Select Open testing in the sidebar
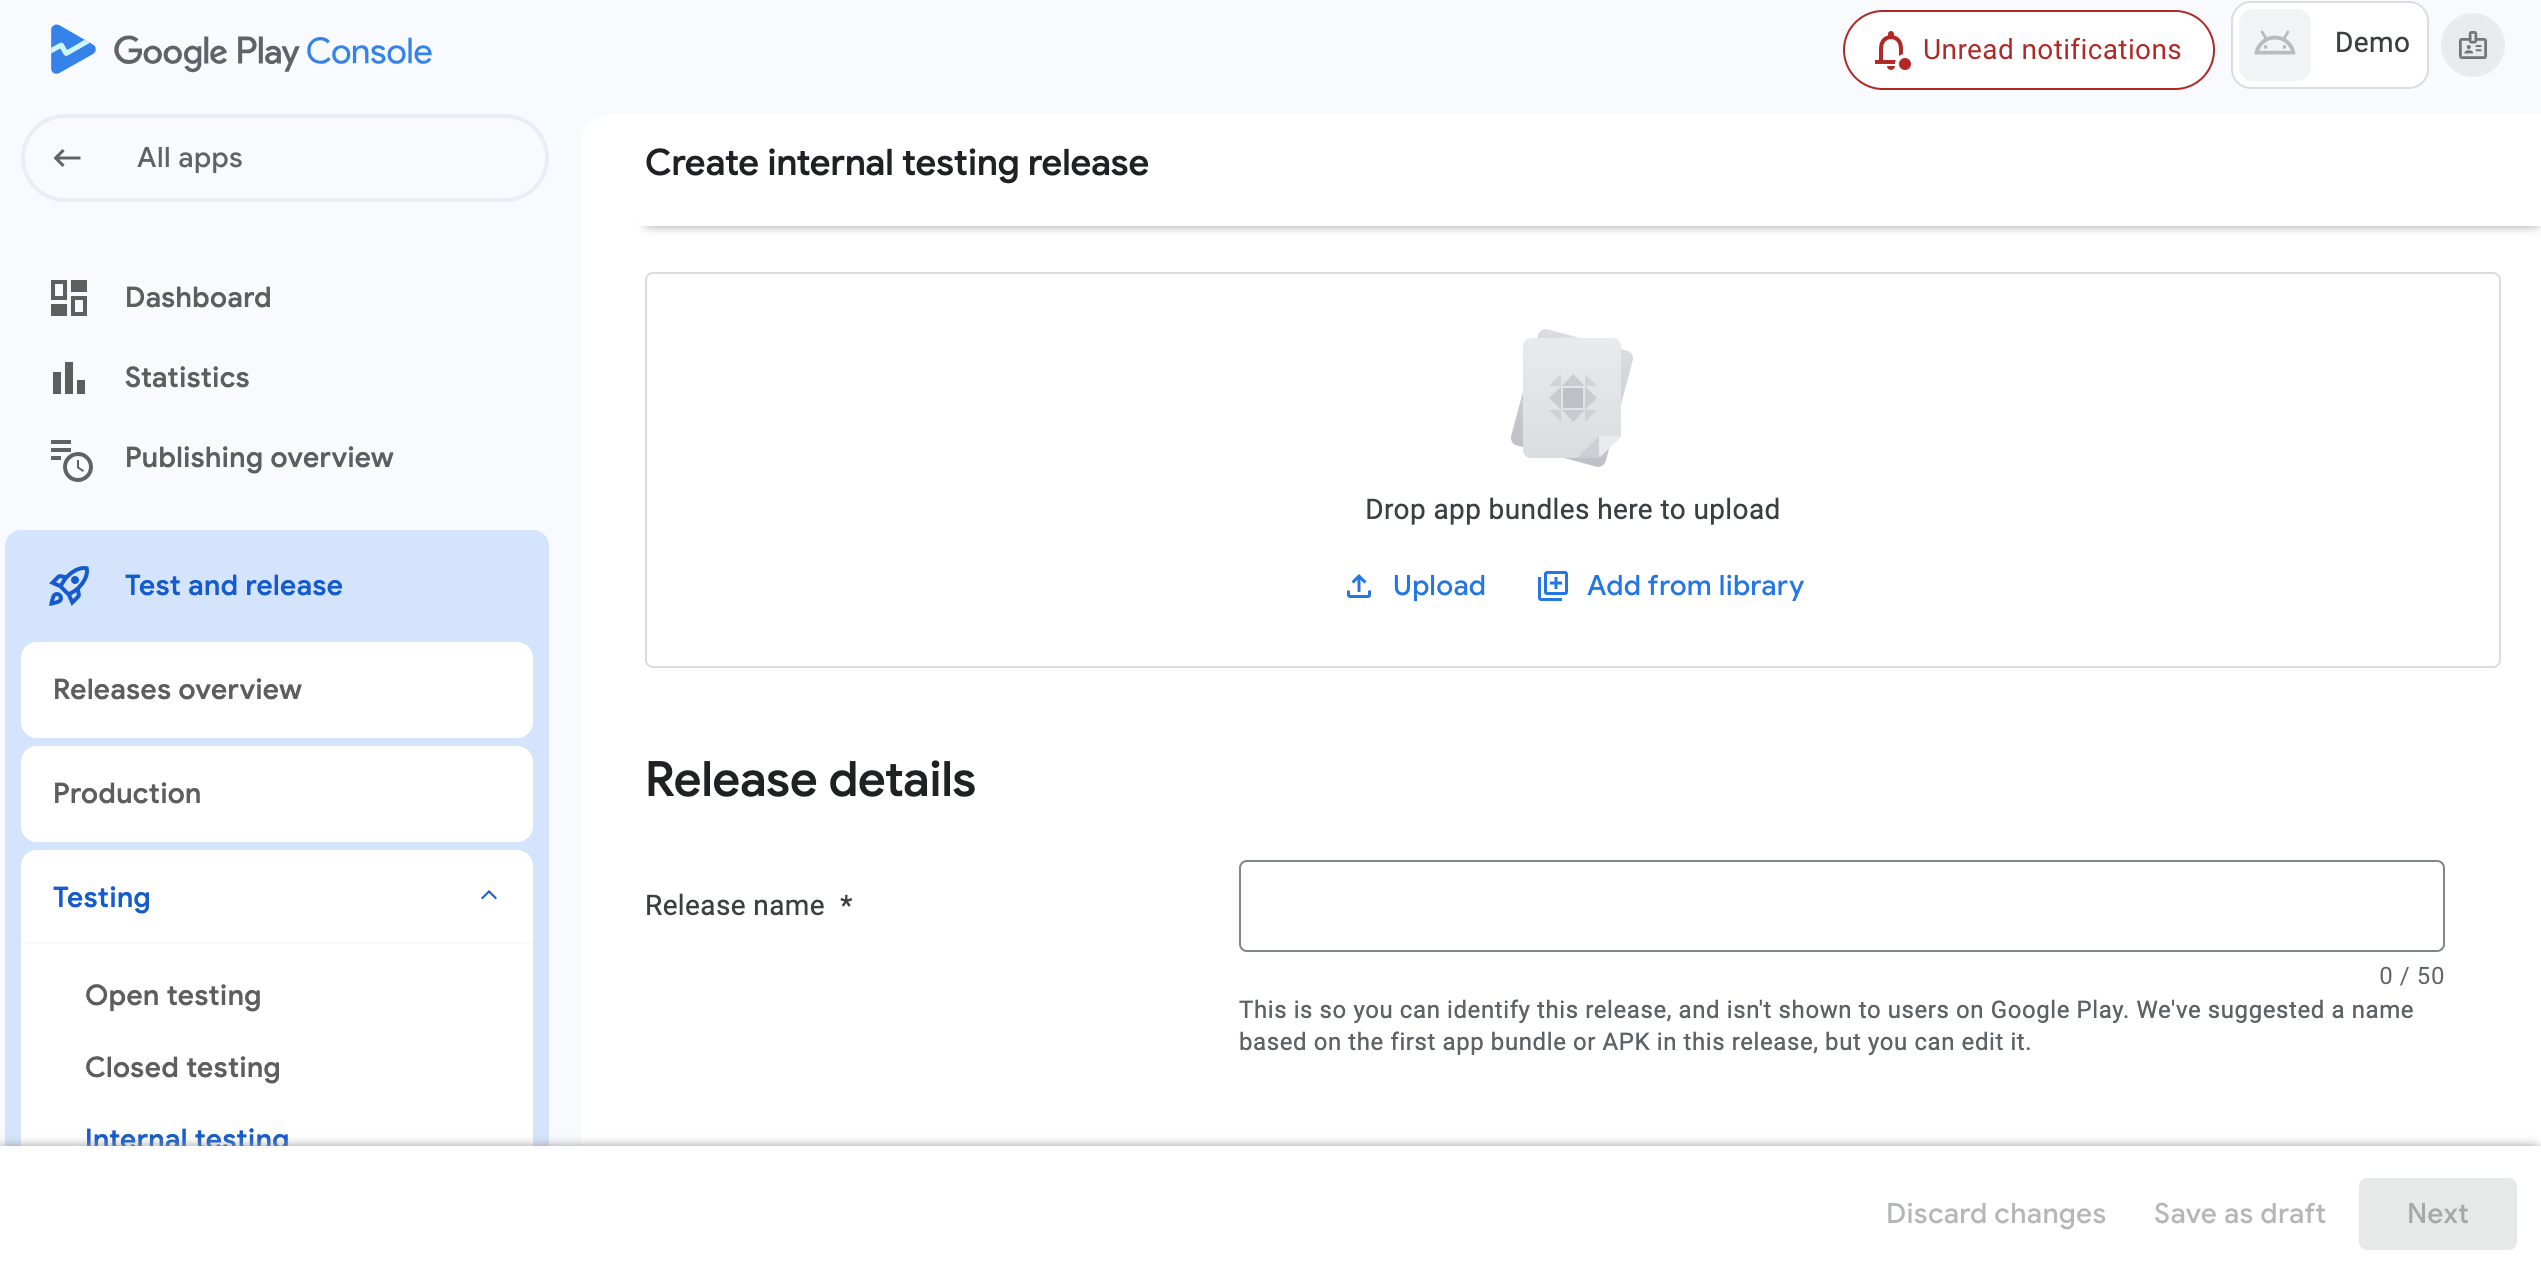The width and height of the screenshot is (2541, 1266). click(172, 994)
